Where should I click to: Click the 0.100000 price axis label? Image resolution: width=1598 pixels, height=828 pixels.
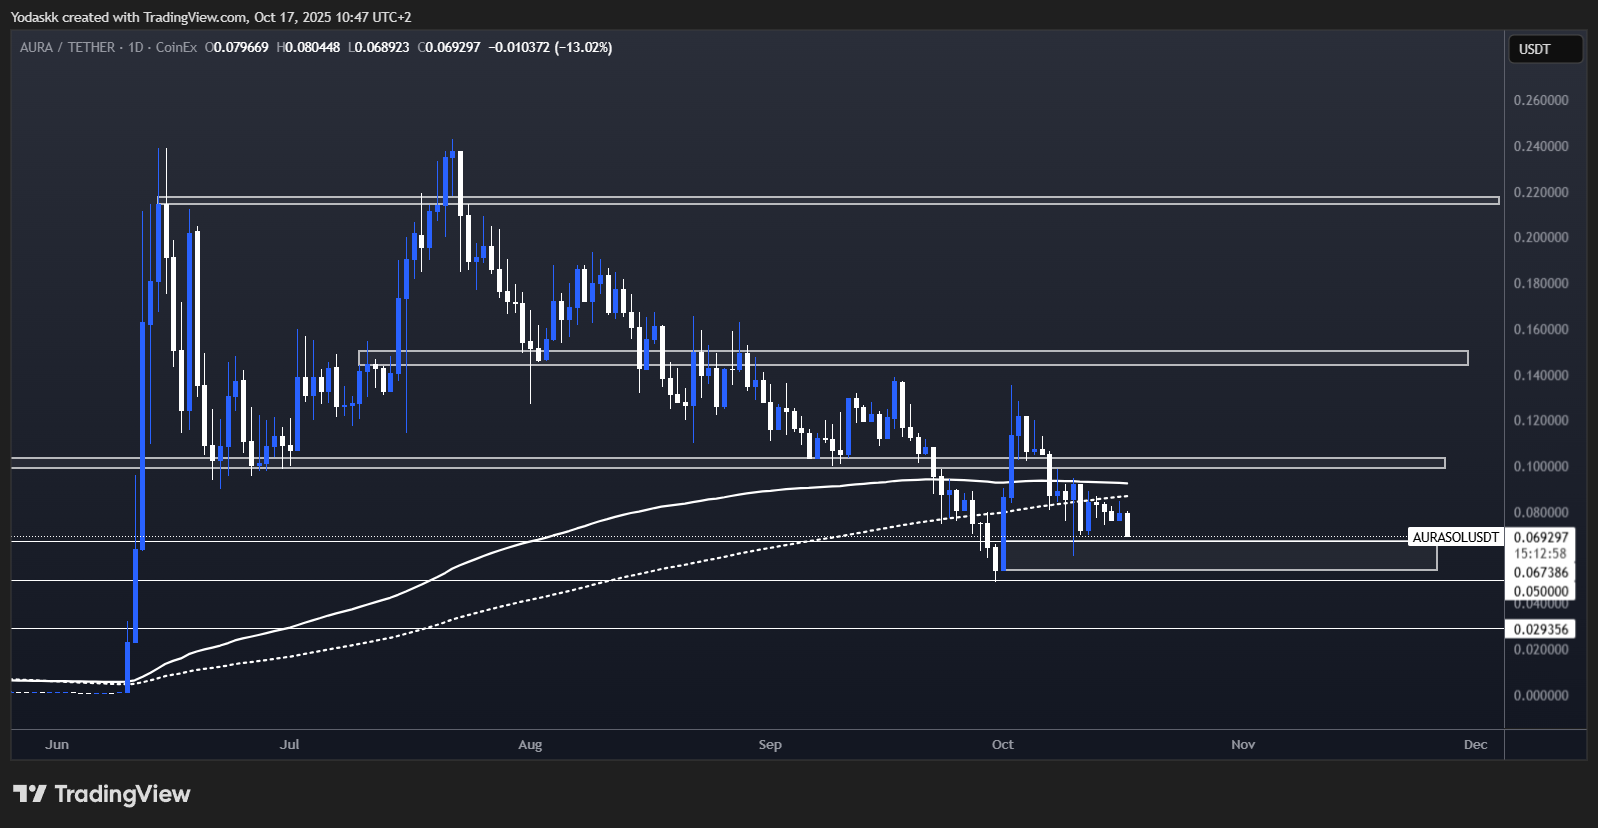tap(1541, 466)
